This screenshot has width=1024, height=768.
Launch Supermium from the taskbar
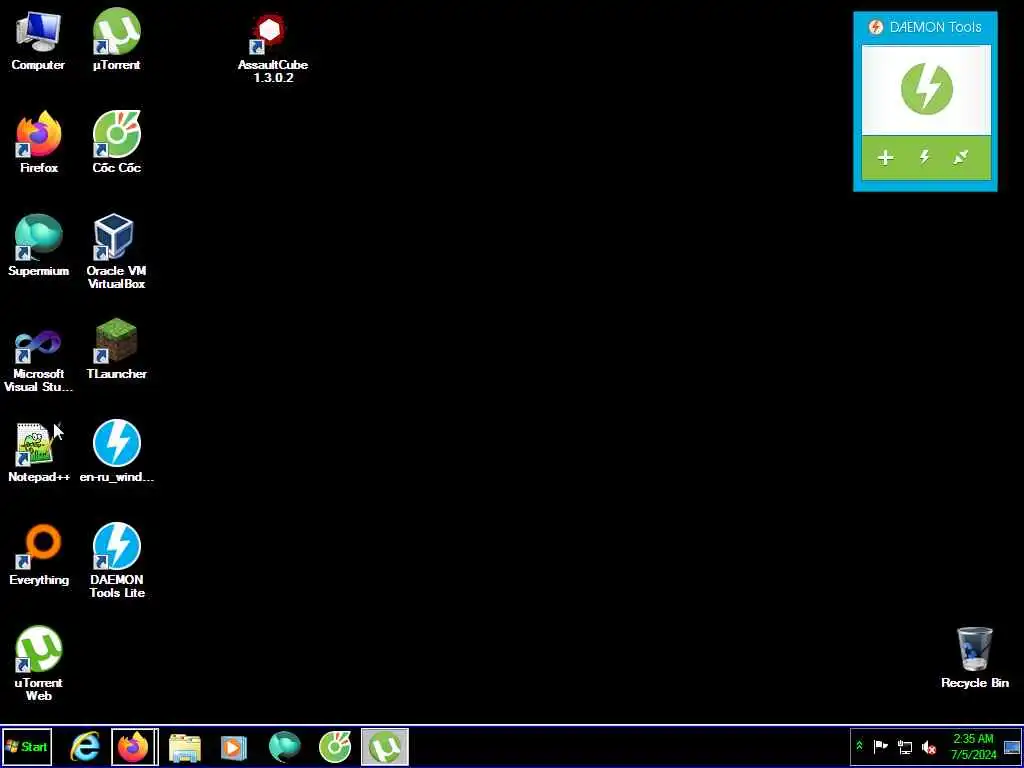click(x=284, y=747)
